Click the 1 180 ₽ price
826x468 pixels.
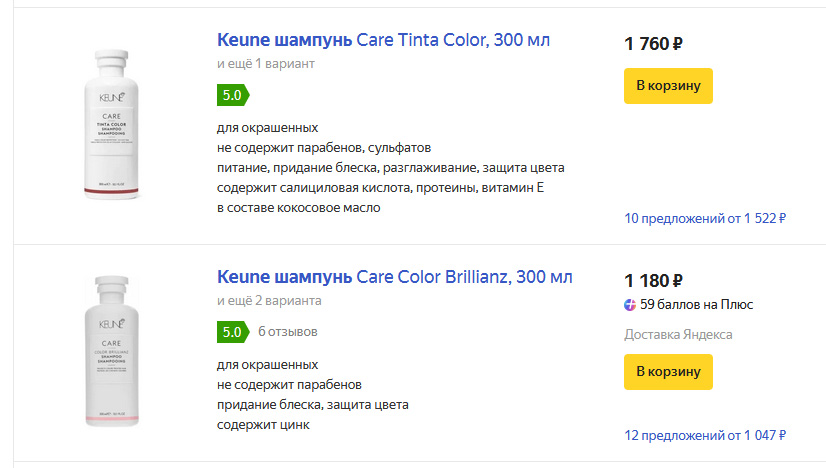(653, 281)
